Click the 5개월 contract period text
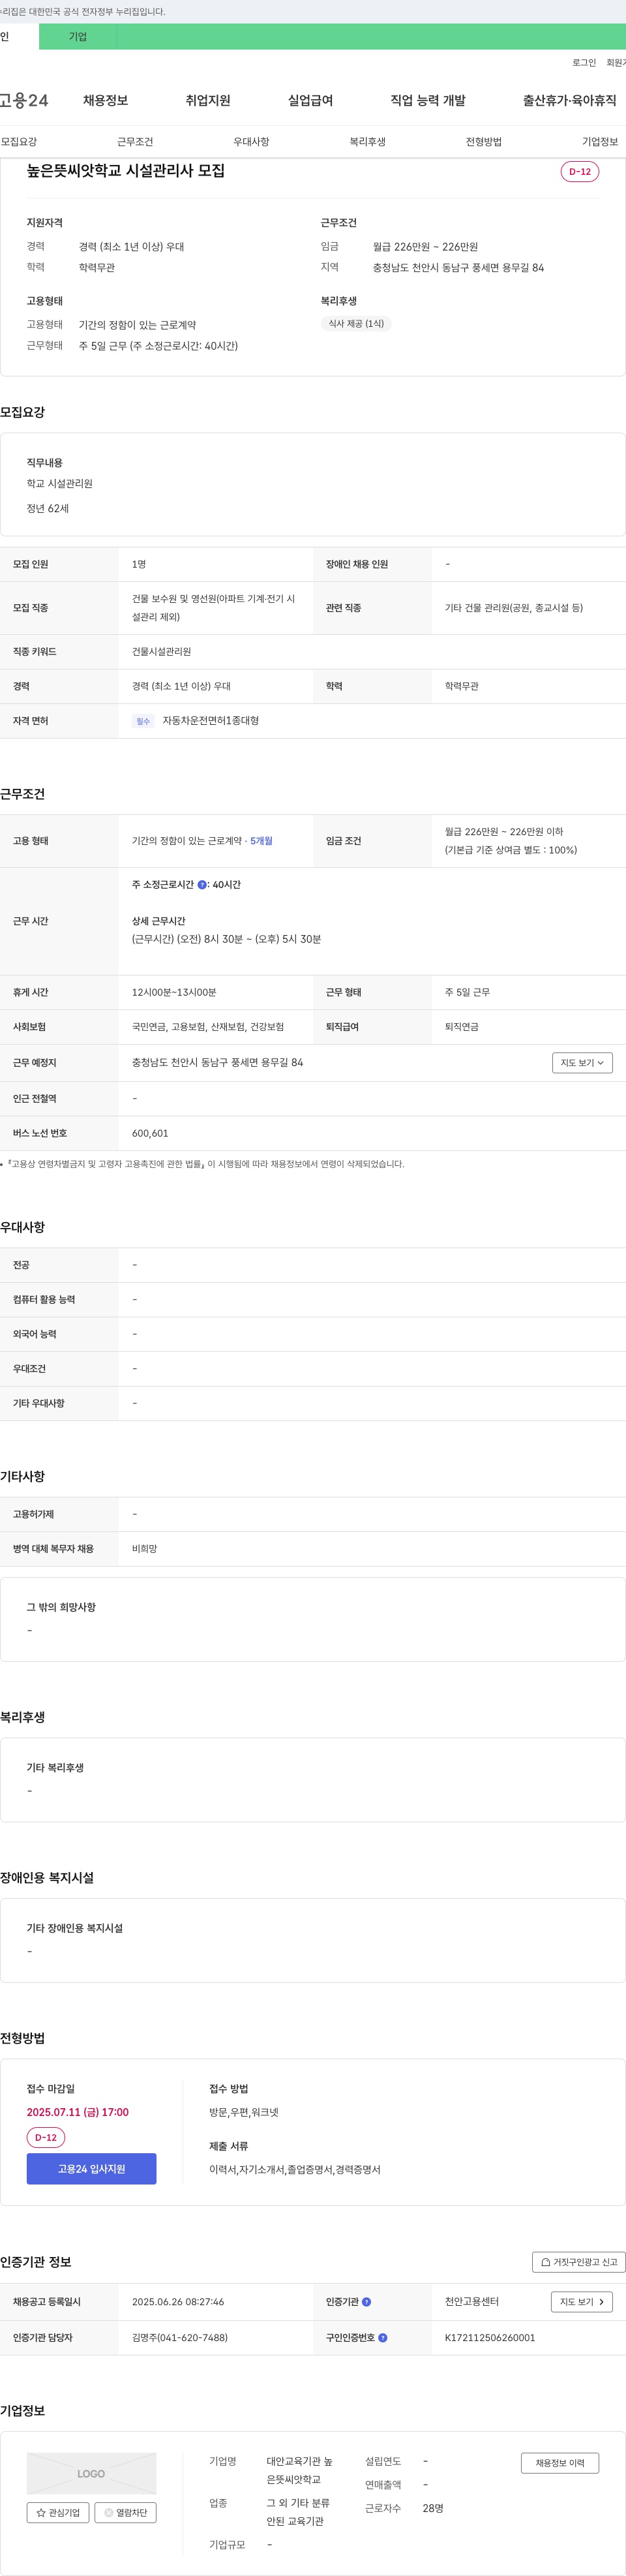The image size is (626, 2576). pyautogui.click(x=261, y=841)
